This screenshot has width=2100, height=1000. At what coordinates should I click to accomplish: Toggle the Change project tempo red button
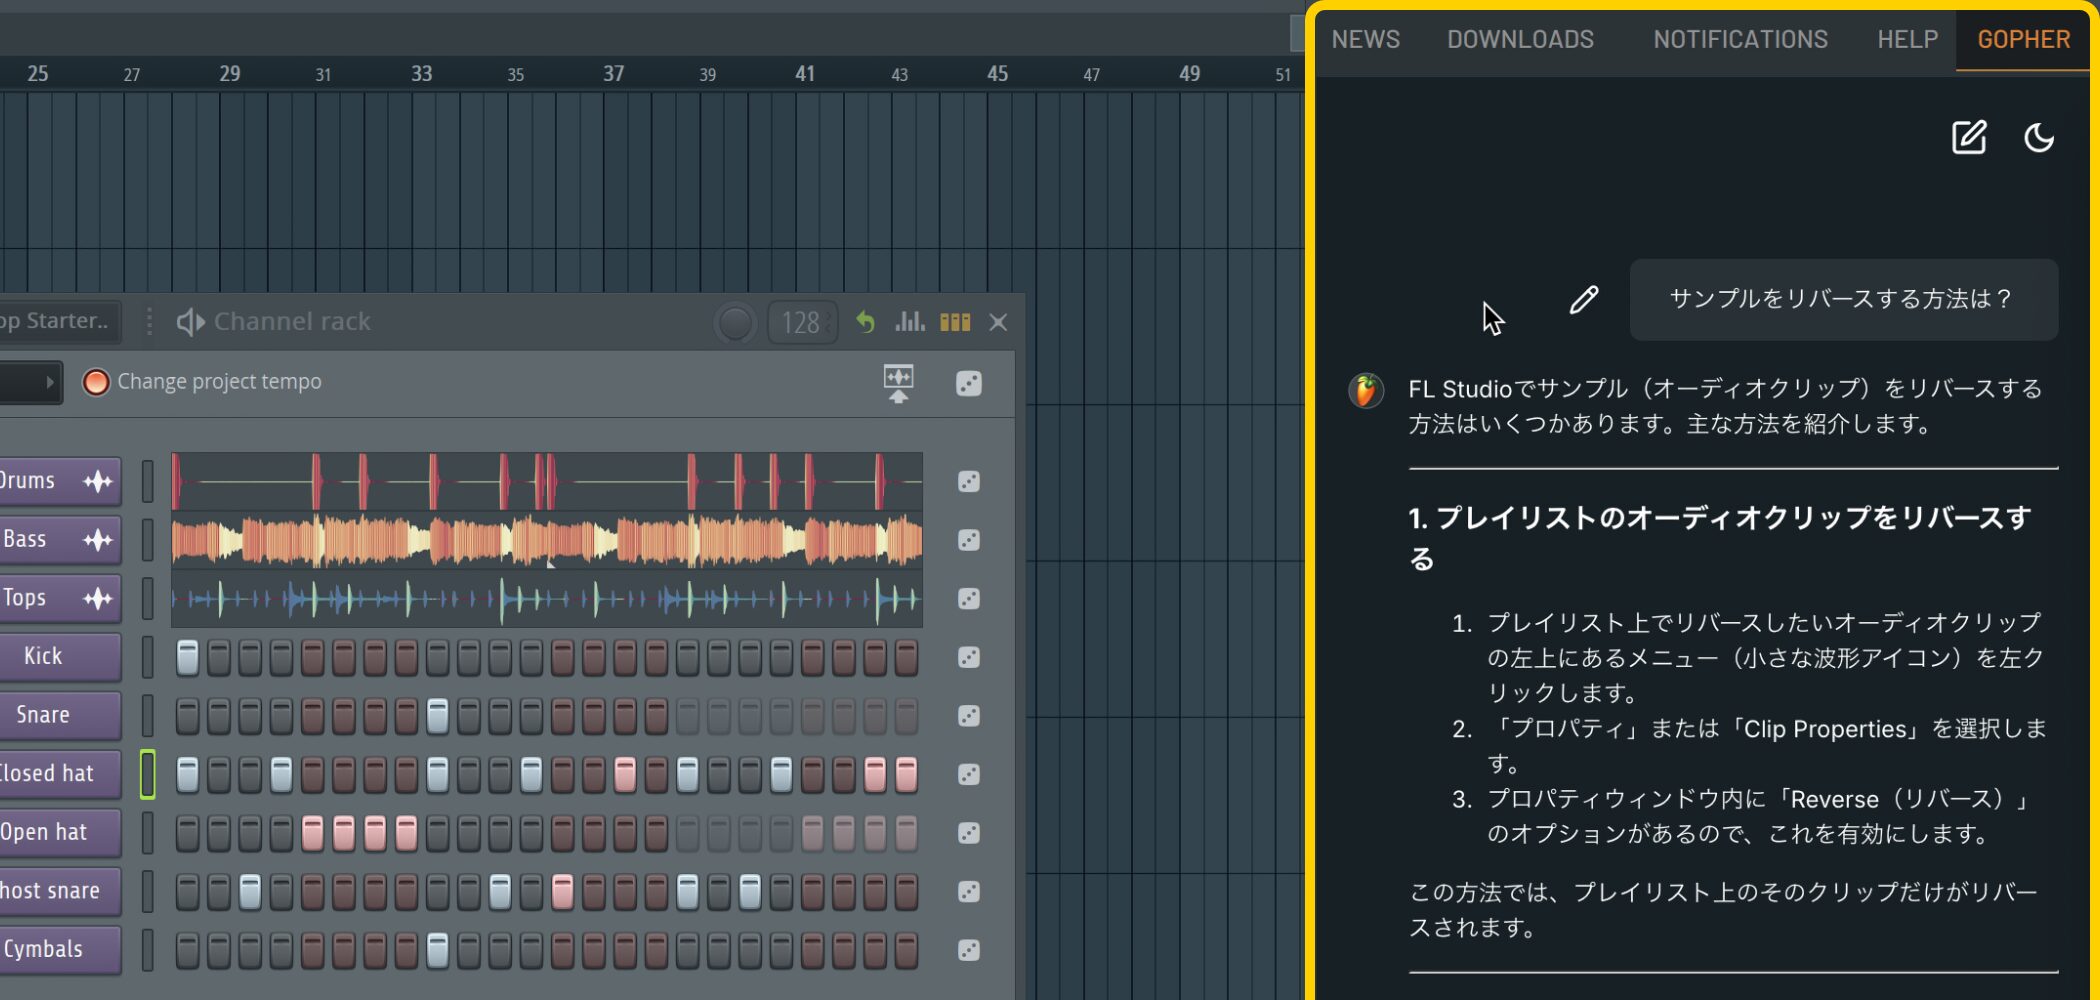click(x=96, y=382)
